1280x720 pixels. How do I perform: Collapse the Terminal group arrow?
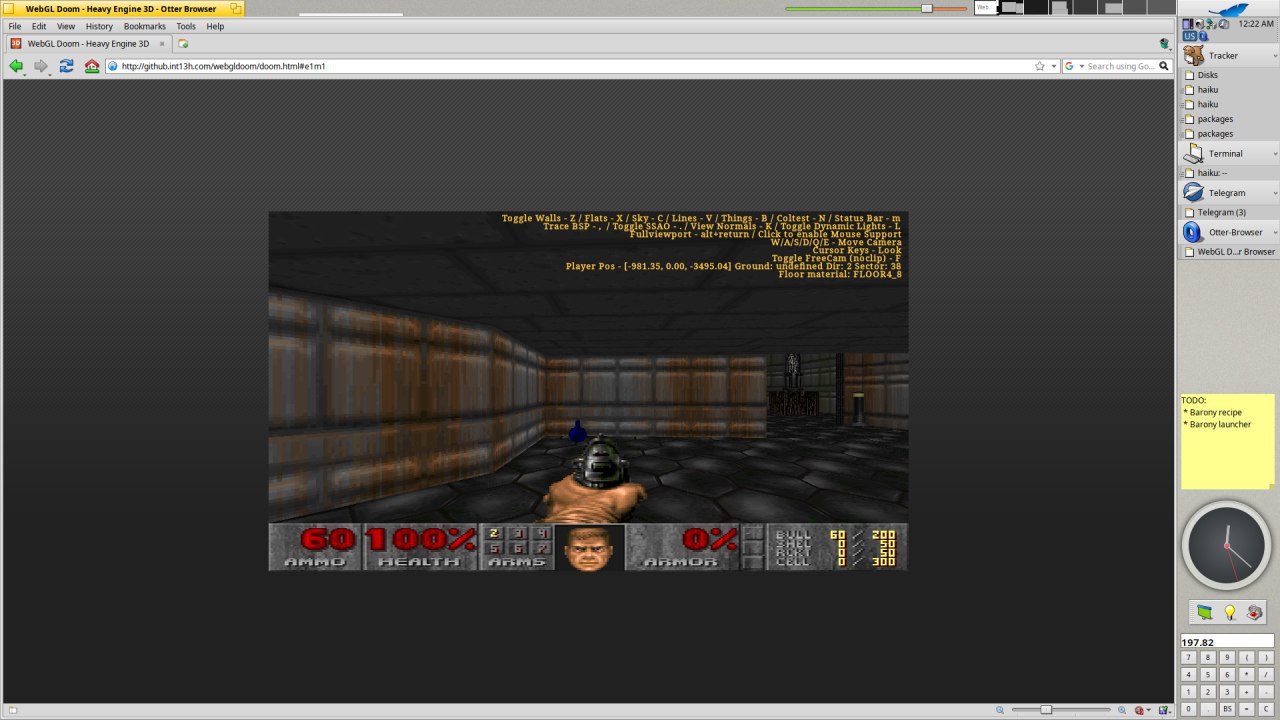coord(1275,154)
